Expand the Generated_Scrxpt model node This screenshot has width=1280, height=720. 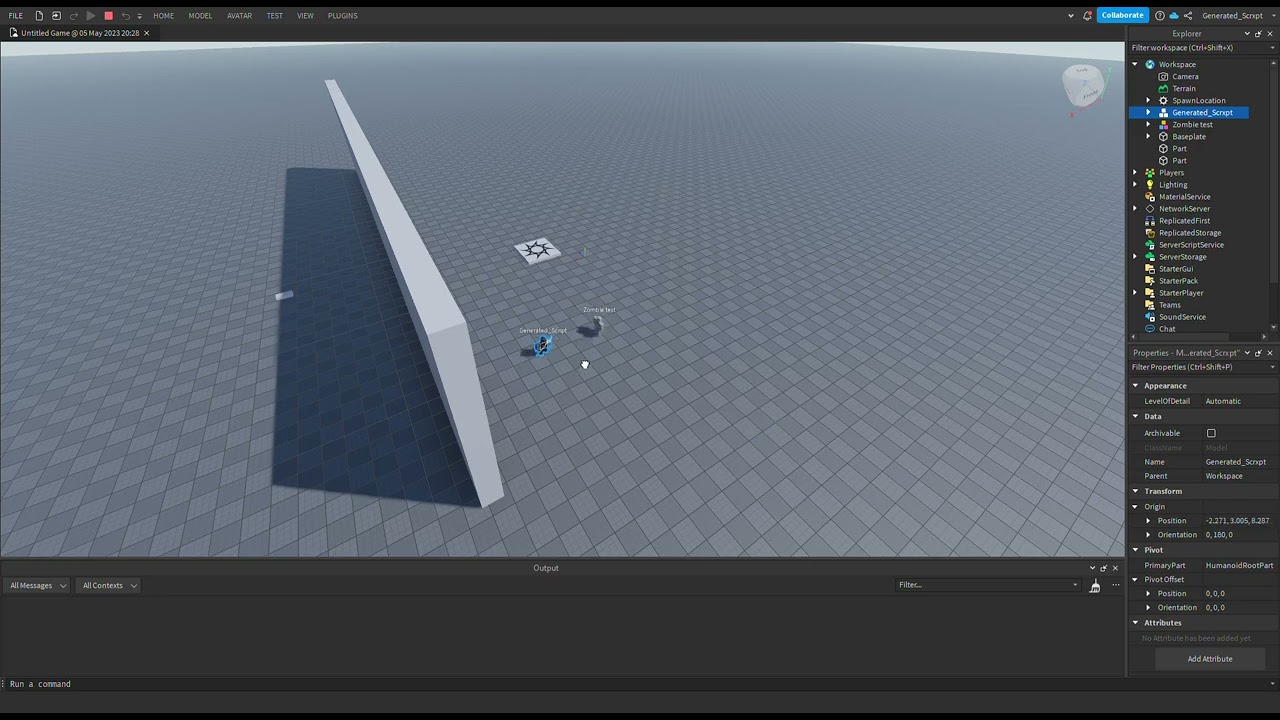click(x=1148, y=113)
